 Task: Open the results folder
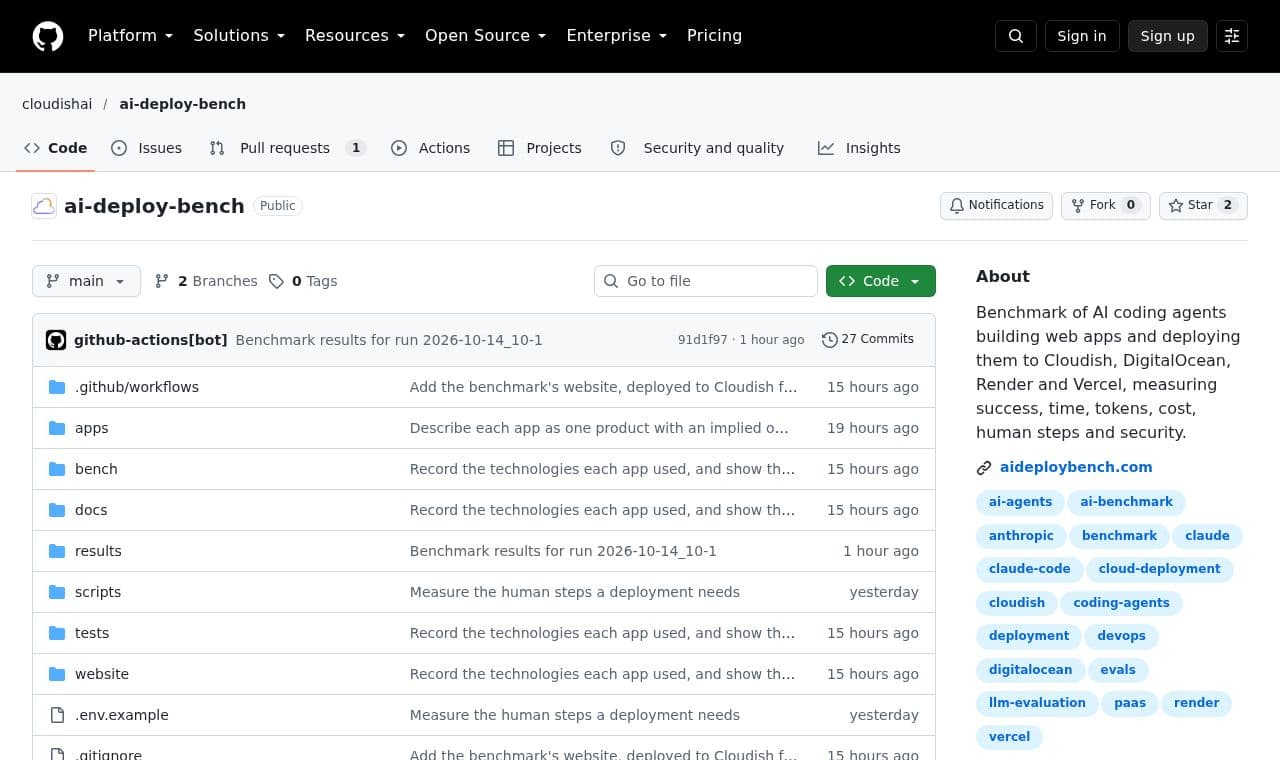pos(98,551)
